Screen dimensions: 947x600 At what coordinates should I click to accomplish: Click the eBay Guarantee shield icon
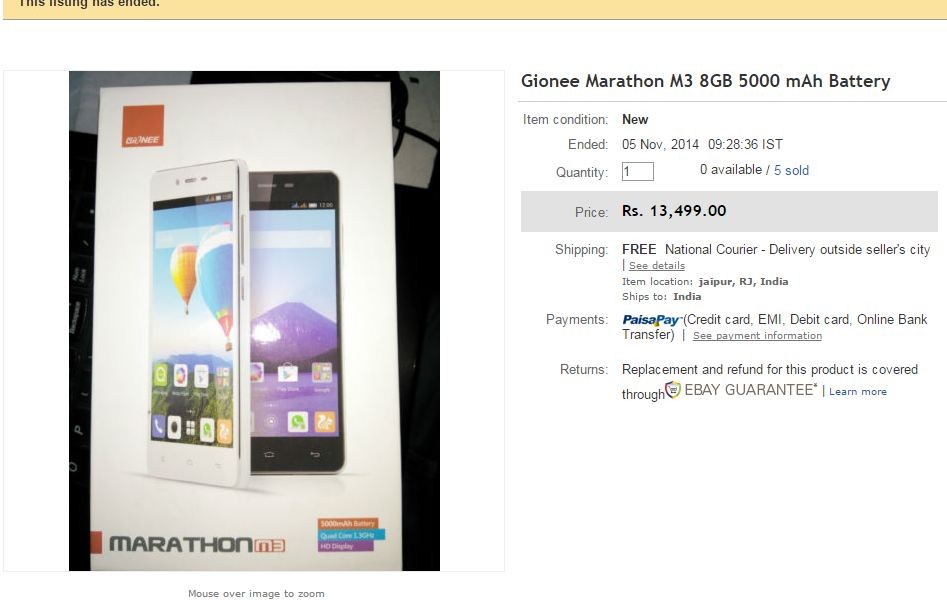point(673,390)
